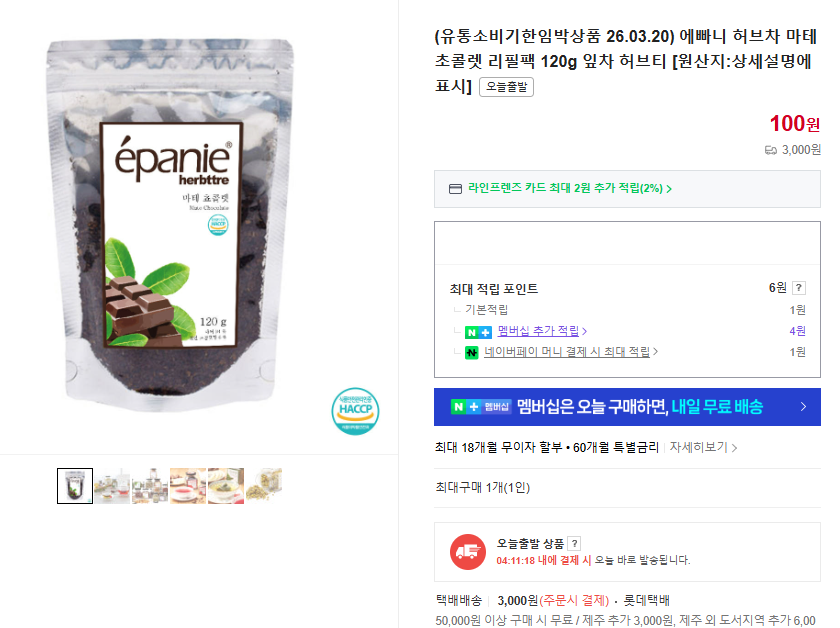Click the N+ membership badge icon in points list
This screenshot has height=628, width=840.
click(x=478, y=332)
